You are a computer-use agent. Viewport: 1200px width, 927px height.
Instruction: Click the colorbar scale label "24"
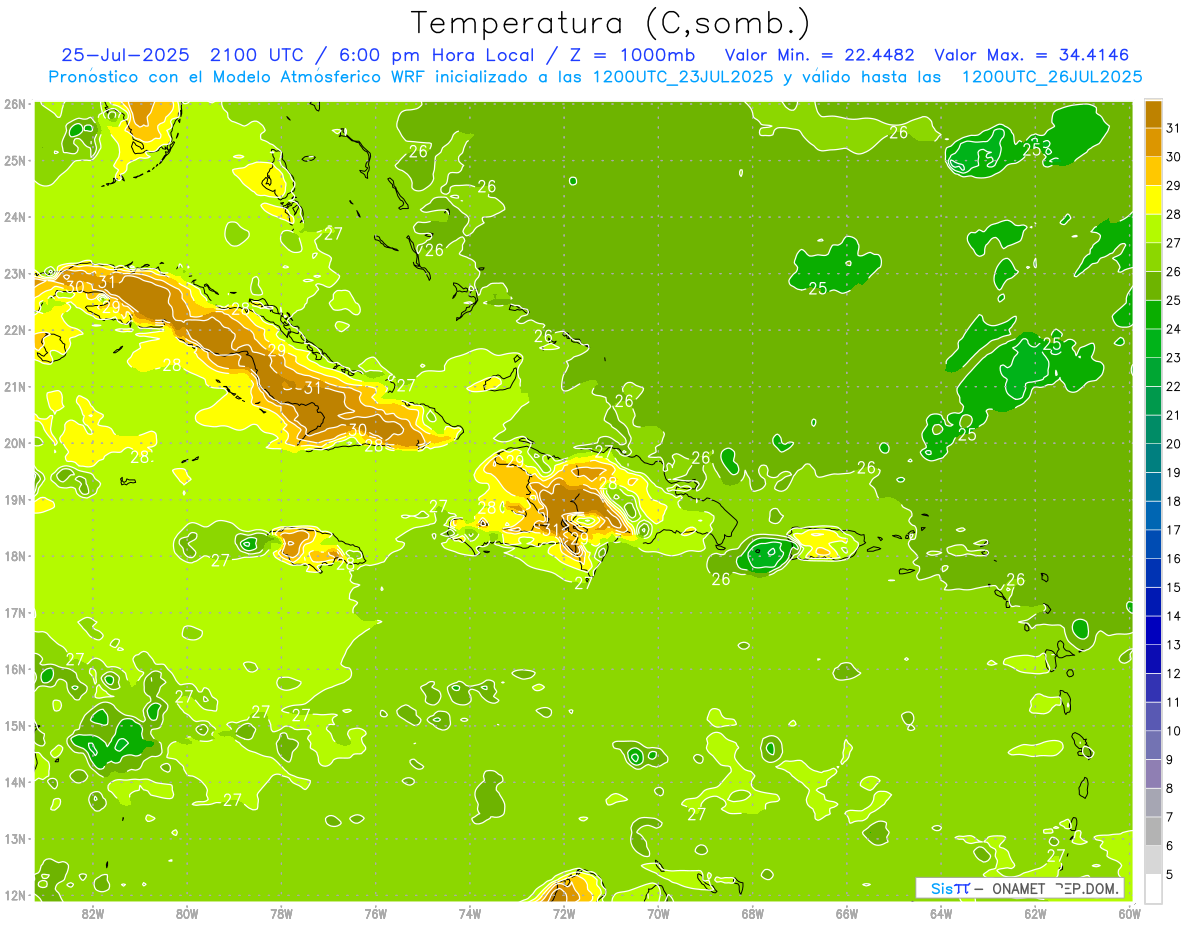tap(1174, 329)
